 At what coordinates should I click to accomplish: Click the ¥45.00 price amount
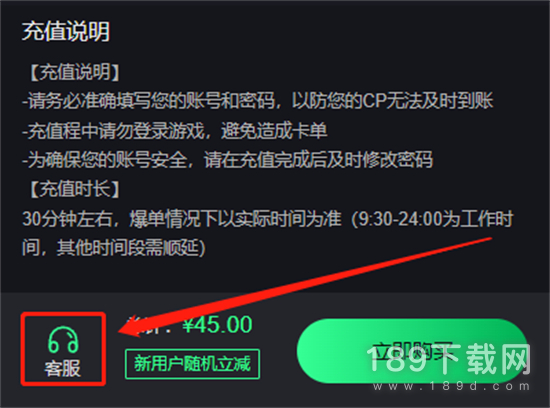click(x=217, y=325)
